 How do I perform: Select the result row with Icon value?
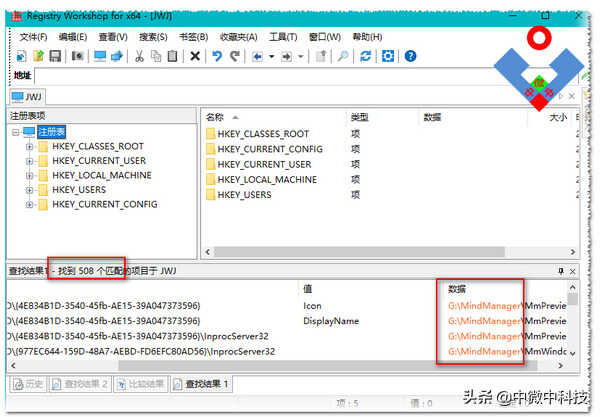pyautogui.click(x=287, y=306)
